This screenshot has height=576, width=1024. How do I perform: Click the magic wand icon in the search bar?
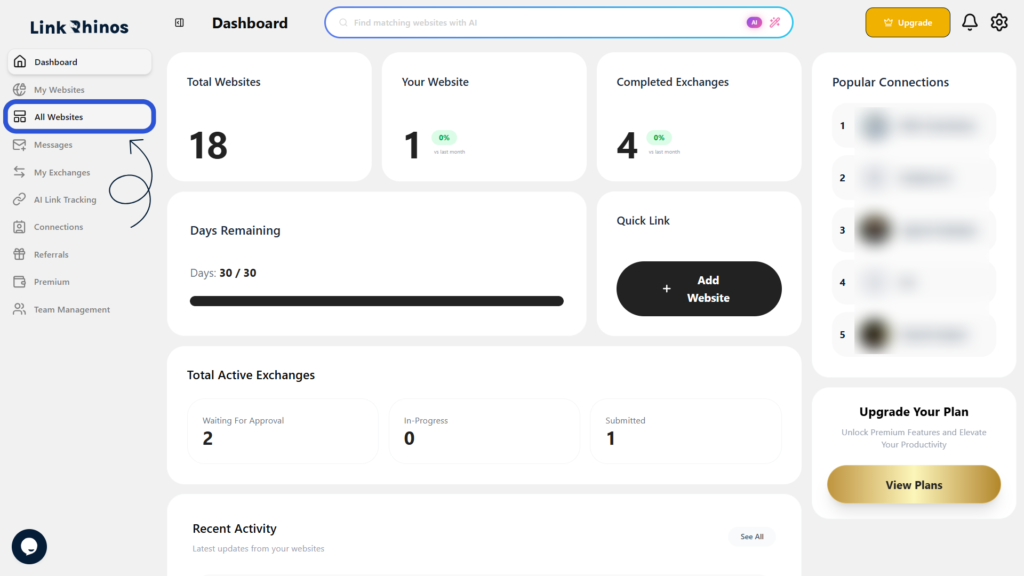[775, 22]
